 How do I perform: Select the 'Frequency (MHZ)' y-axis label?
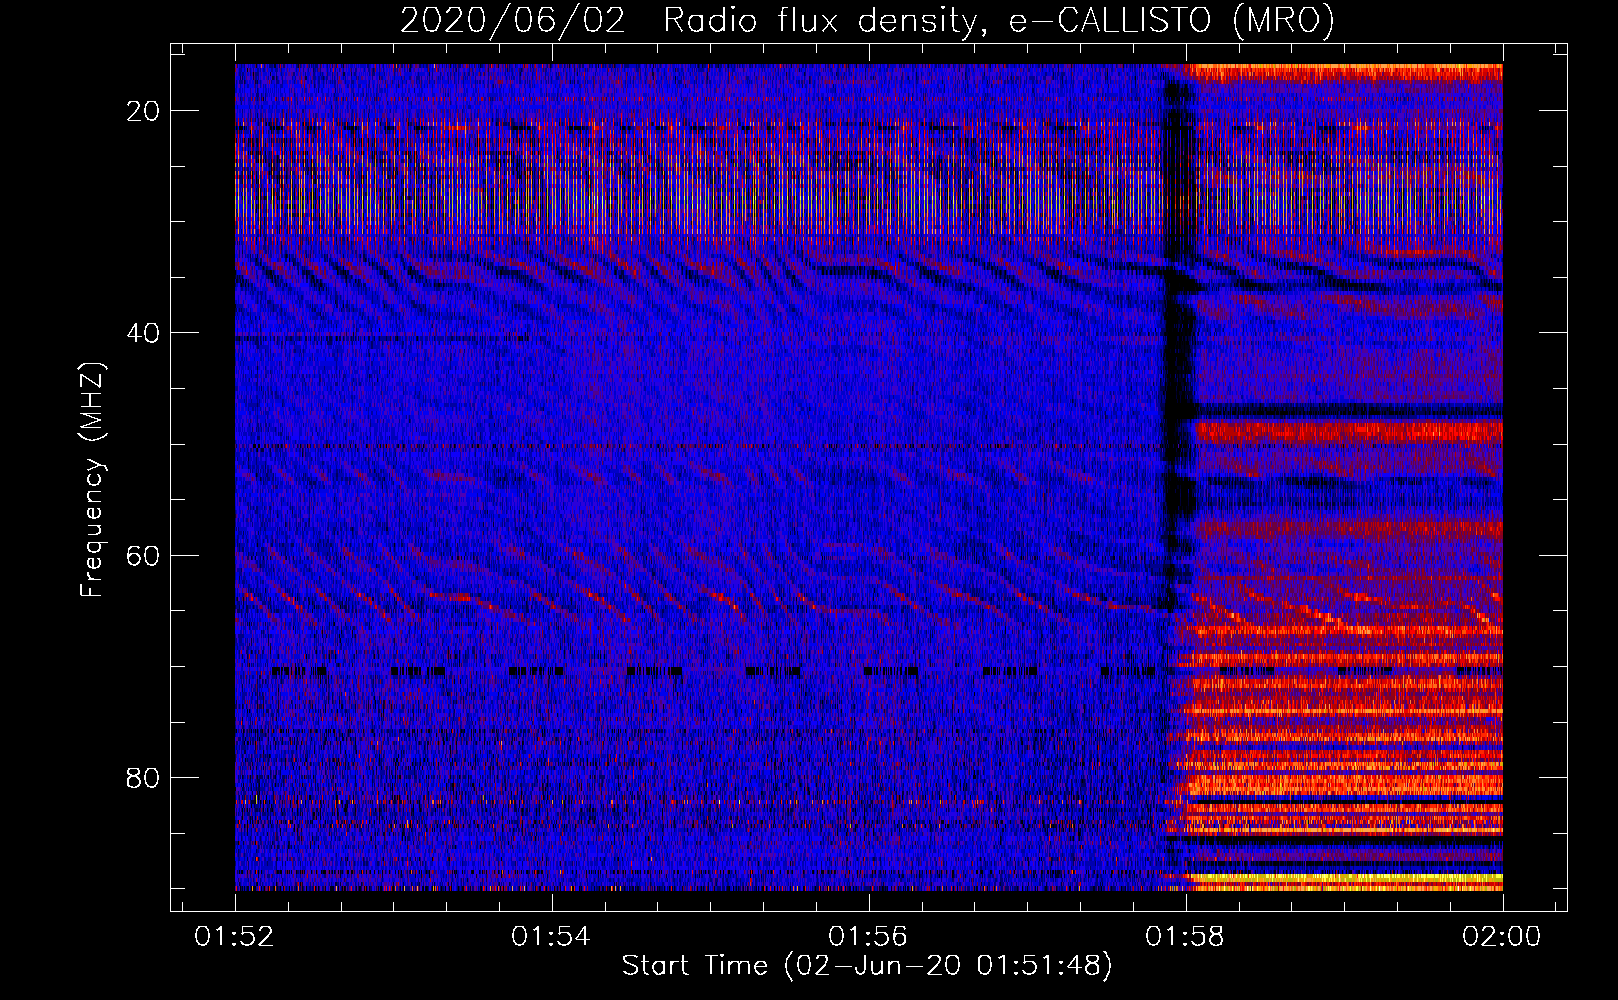click(x=92, y=481)
